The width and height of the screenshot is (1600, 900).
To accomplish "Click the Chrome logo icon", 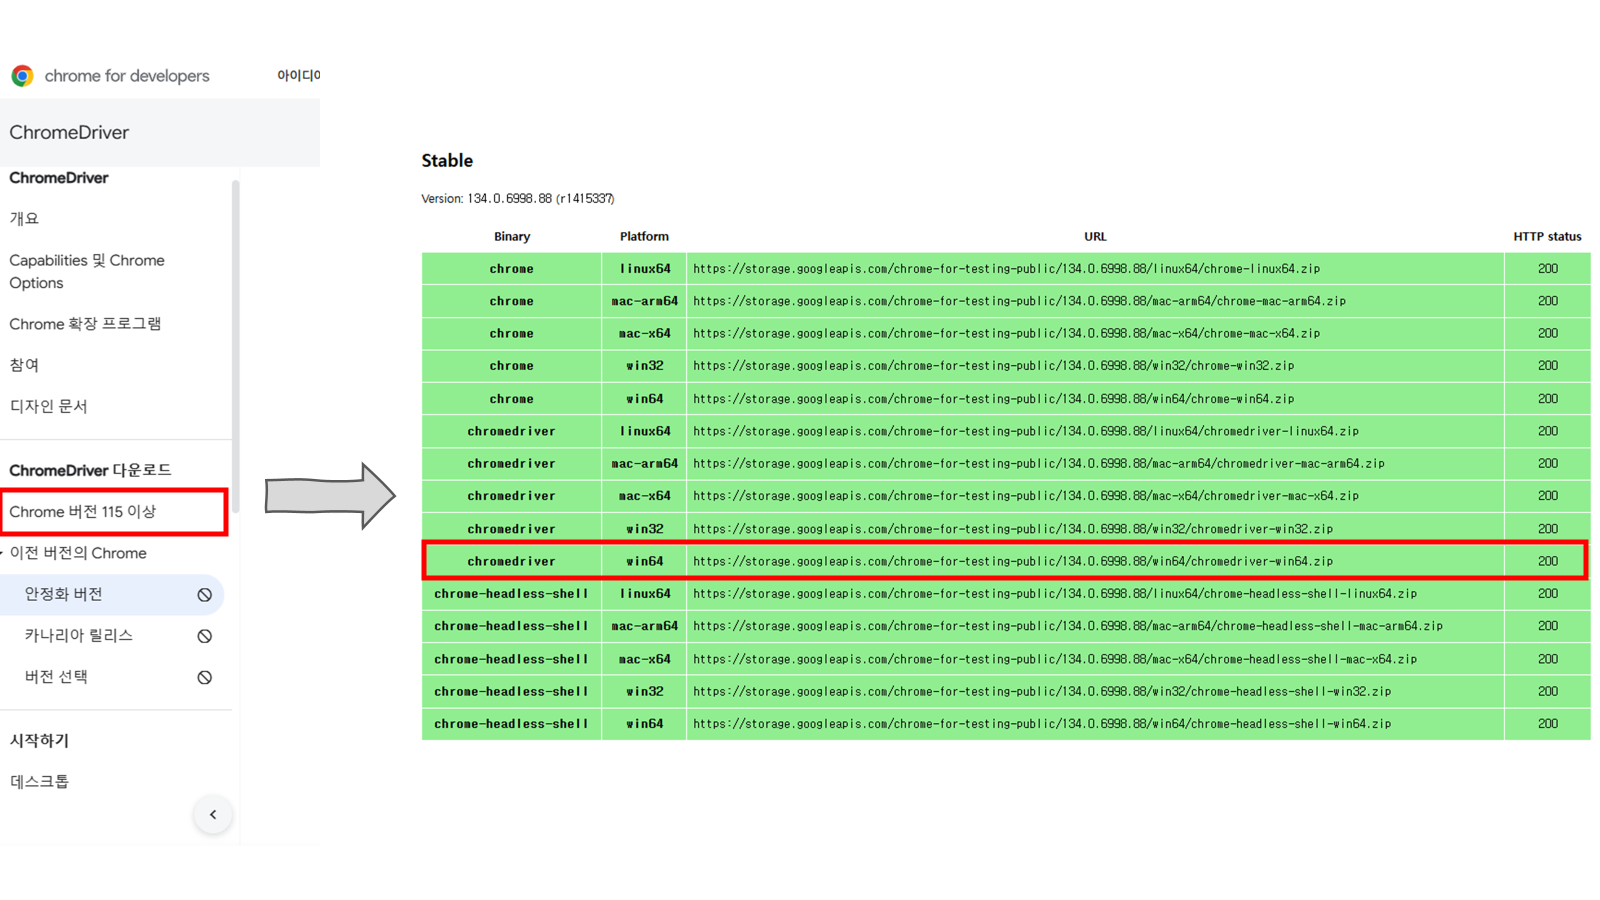I will [22, 76].
